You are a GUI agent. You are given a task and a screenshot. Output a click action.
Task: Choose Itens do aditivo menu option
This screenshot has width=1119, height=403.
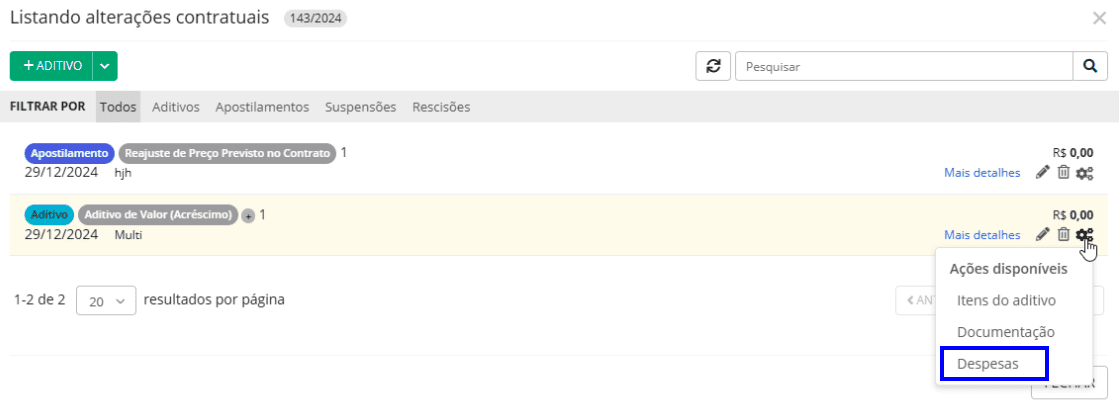point(1006,300)
